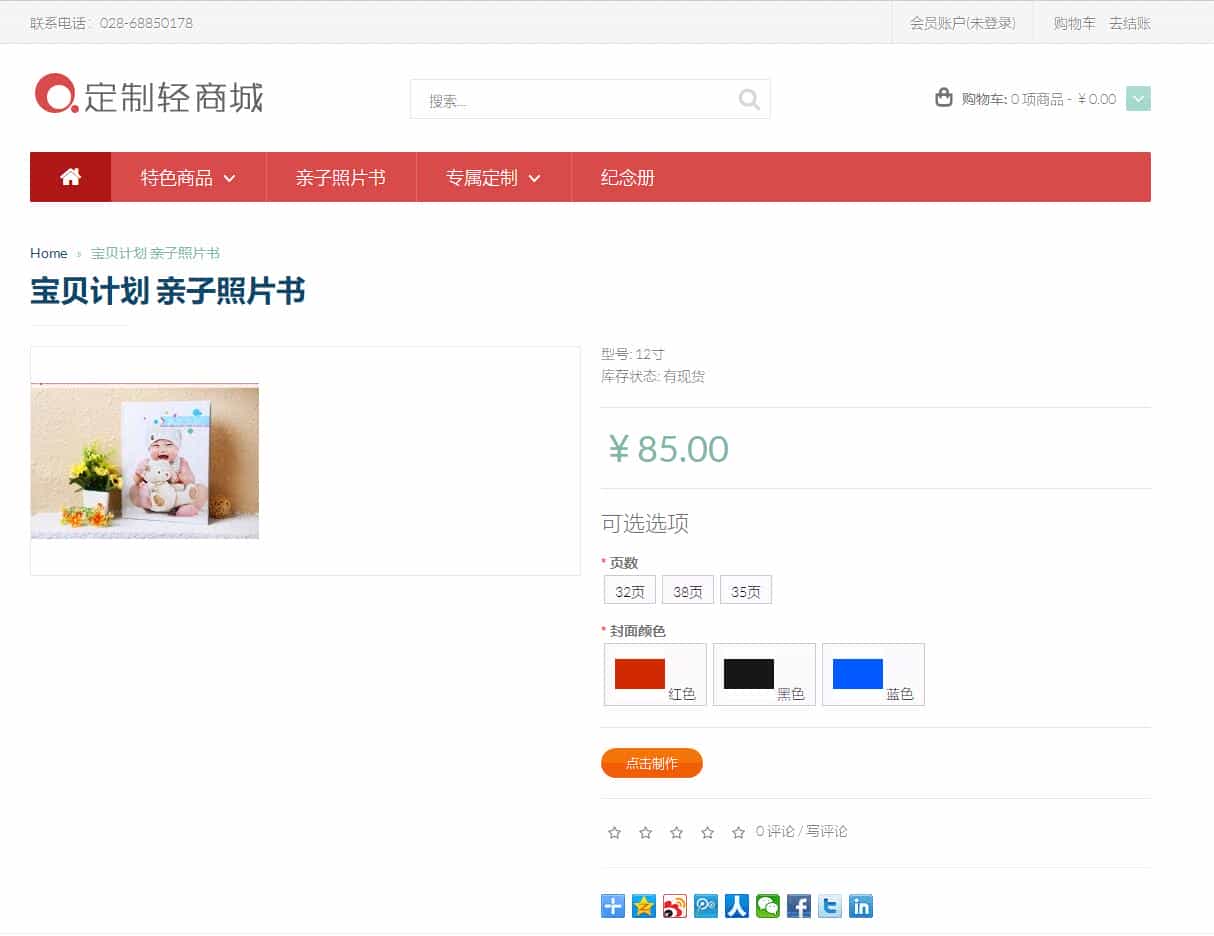Click the magnifier search icon
Viewport: 1214px width, 936px height.
click(x=749, y=99)
